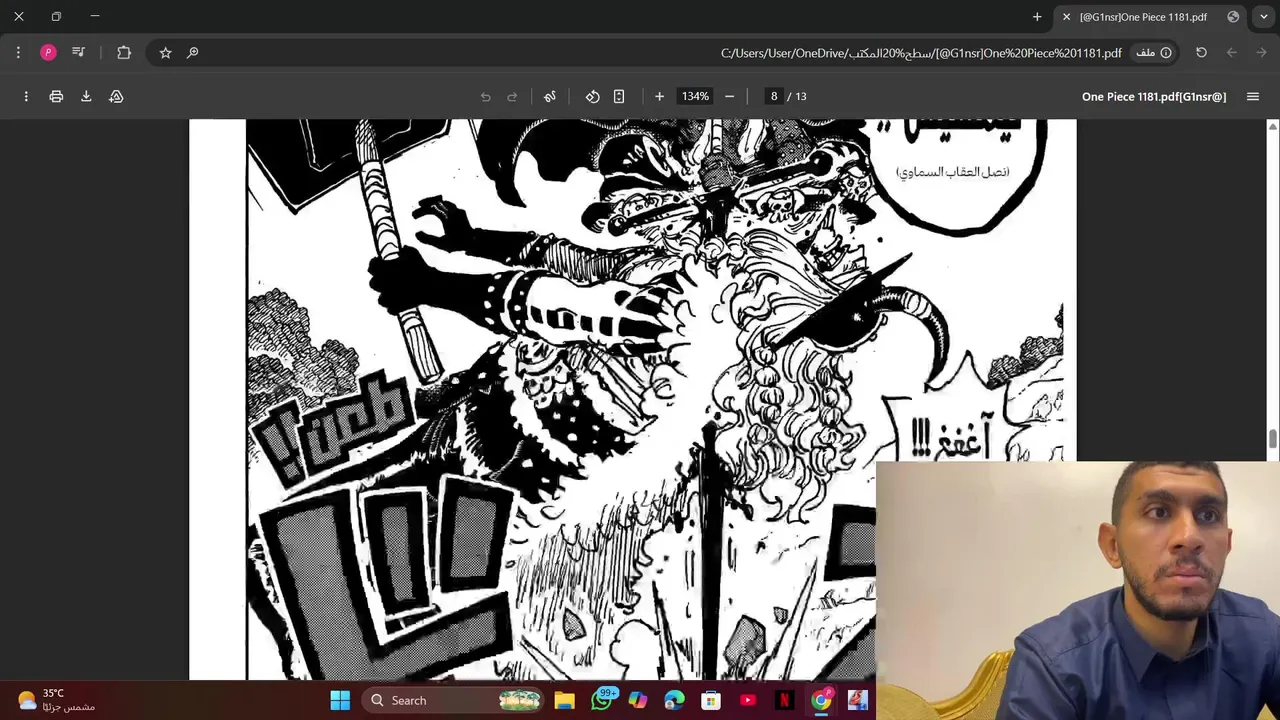
Task: Bookmark this tab with the star
Action: point(165,52)
